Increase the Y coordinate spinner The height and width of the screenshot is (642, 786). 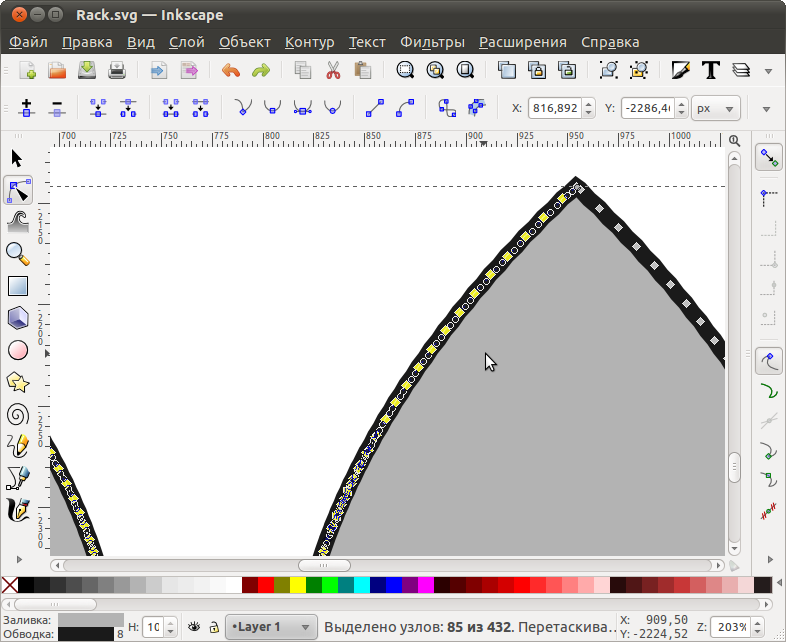pos(681,103)
